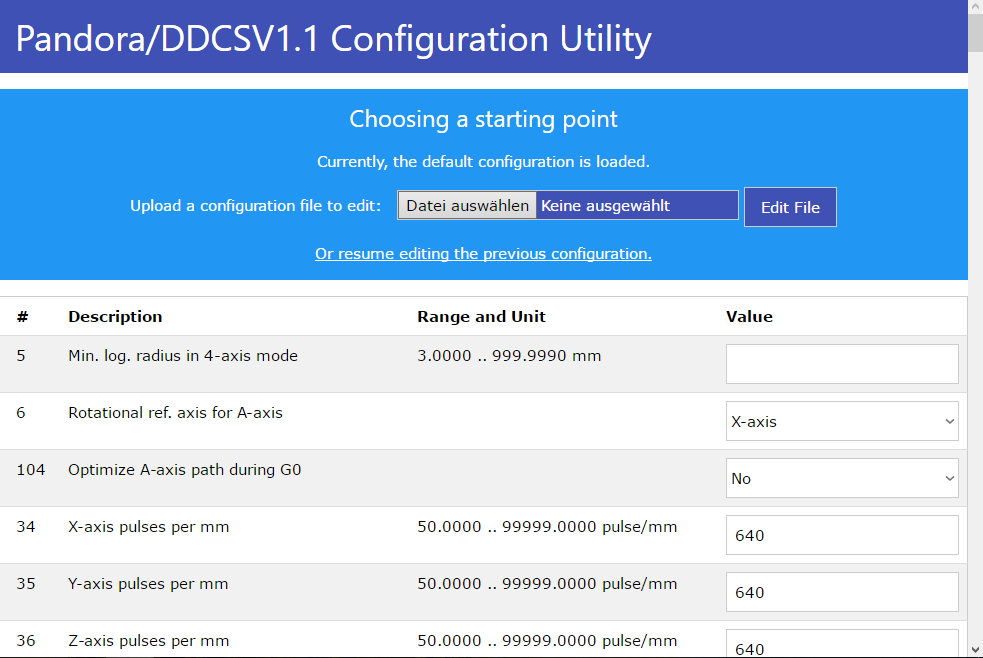Click the scrollbar down arrow
Viewport: 983px width, 658px height.
point(975,650)
